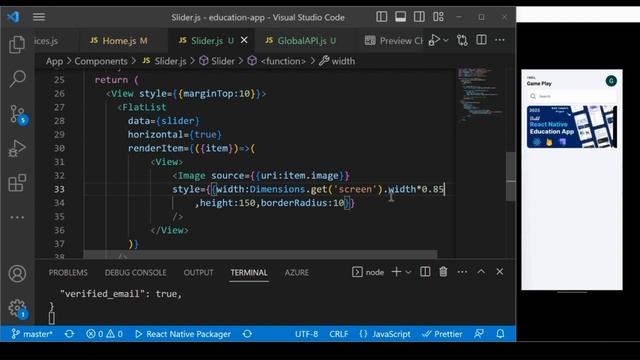Screen dimensions: 640x360
Task: Open the VS Code hamburger menu
Action: tap(39, 17)
